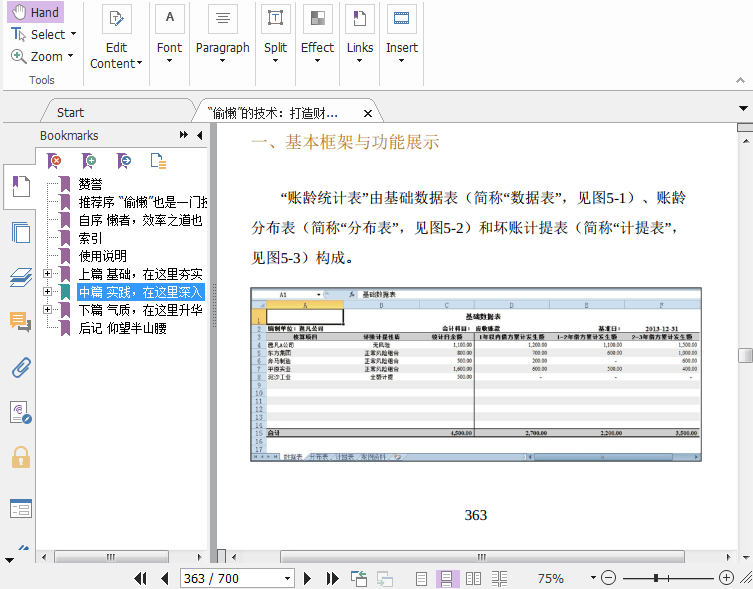Open the Edit Content tool
Screen dimensions: 753x589
pyautogui.click(x=117, y=38)
